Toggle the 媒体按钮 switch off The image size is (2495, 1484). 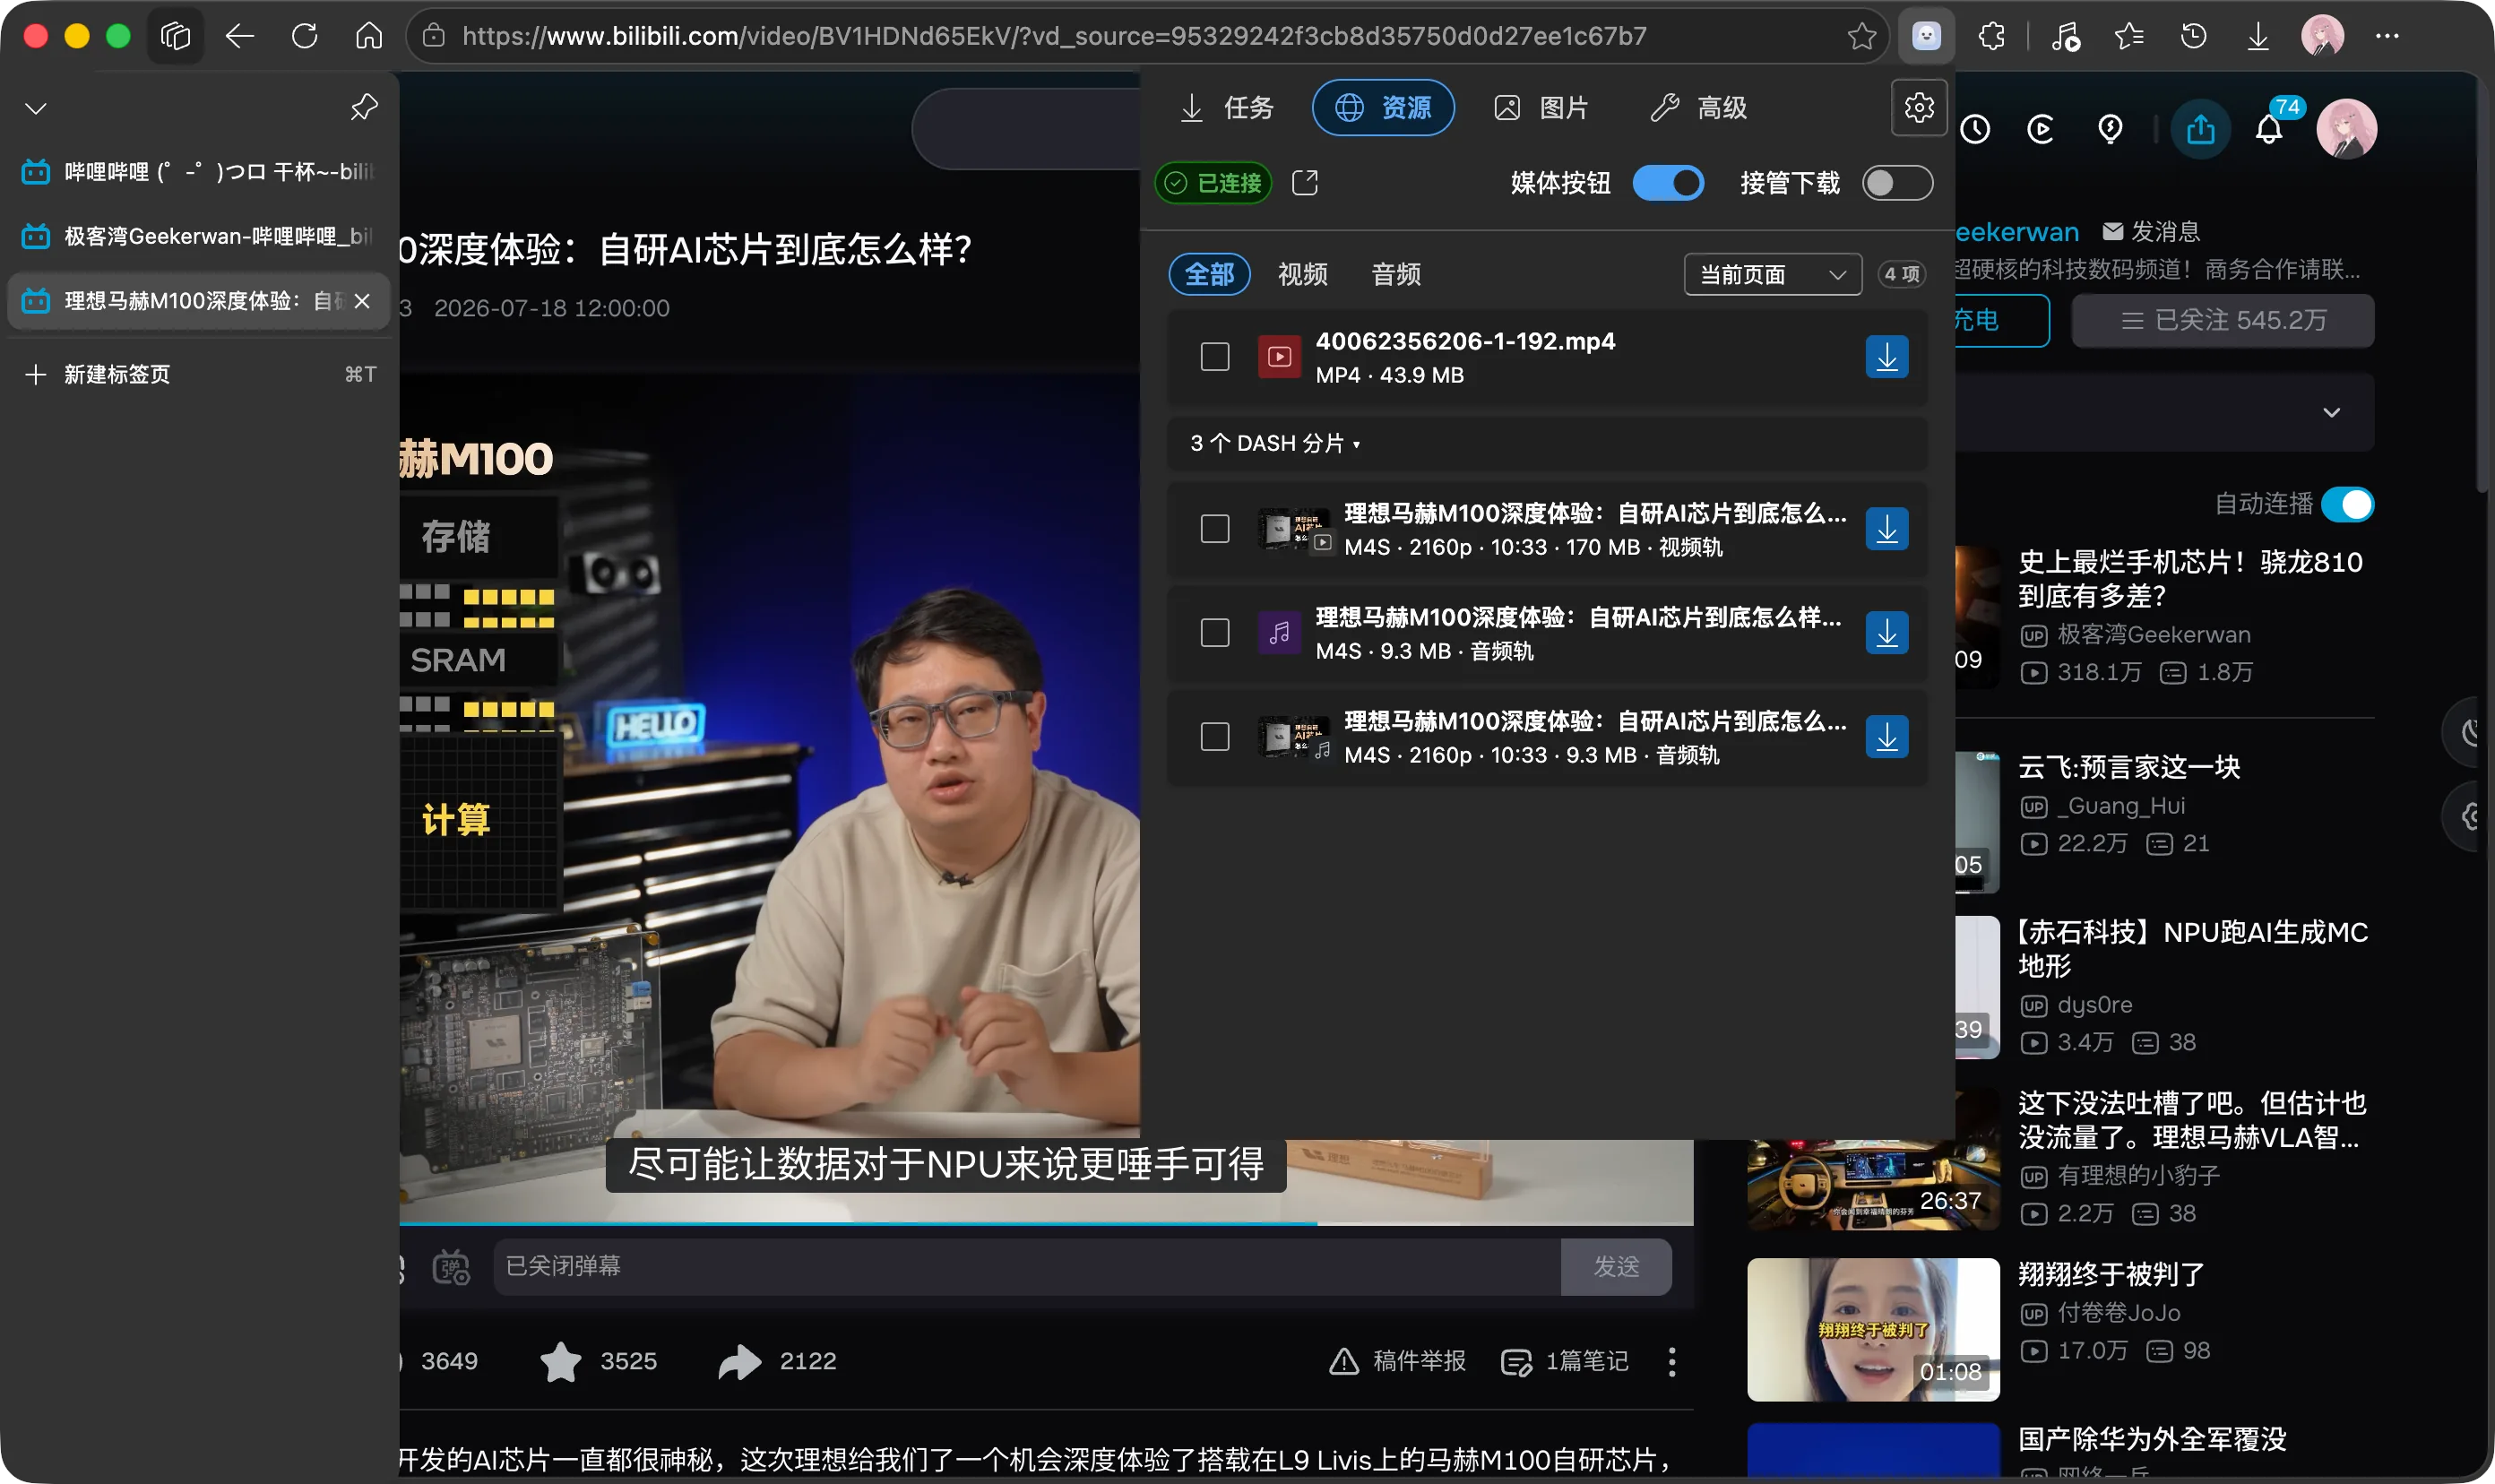[1668, 183]
